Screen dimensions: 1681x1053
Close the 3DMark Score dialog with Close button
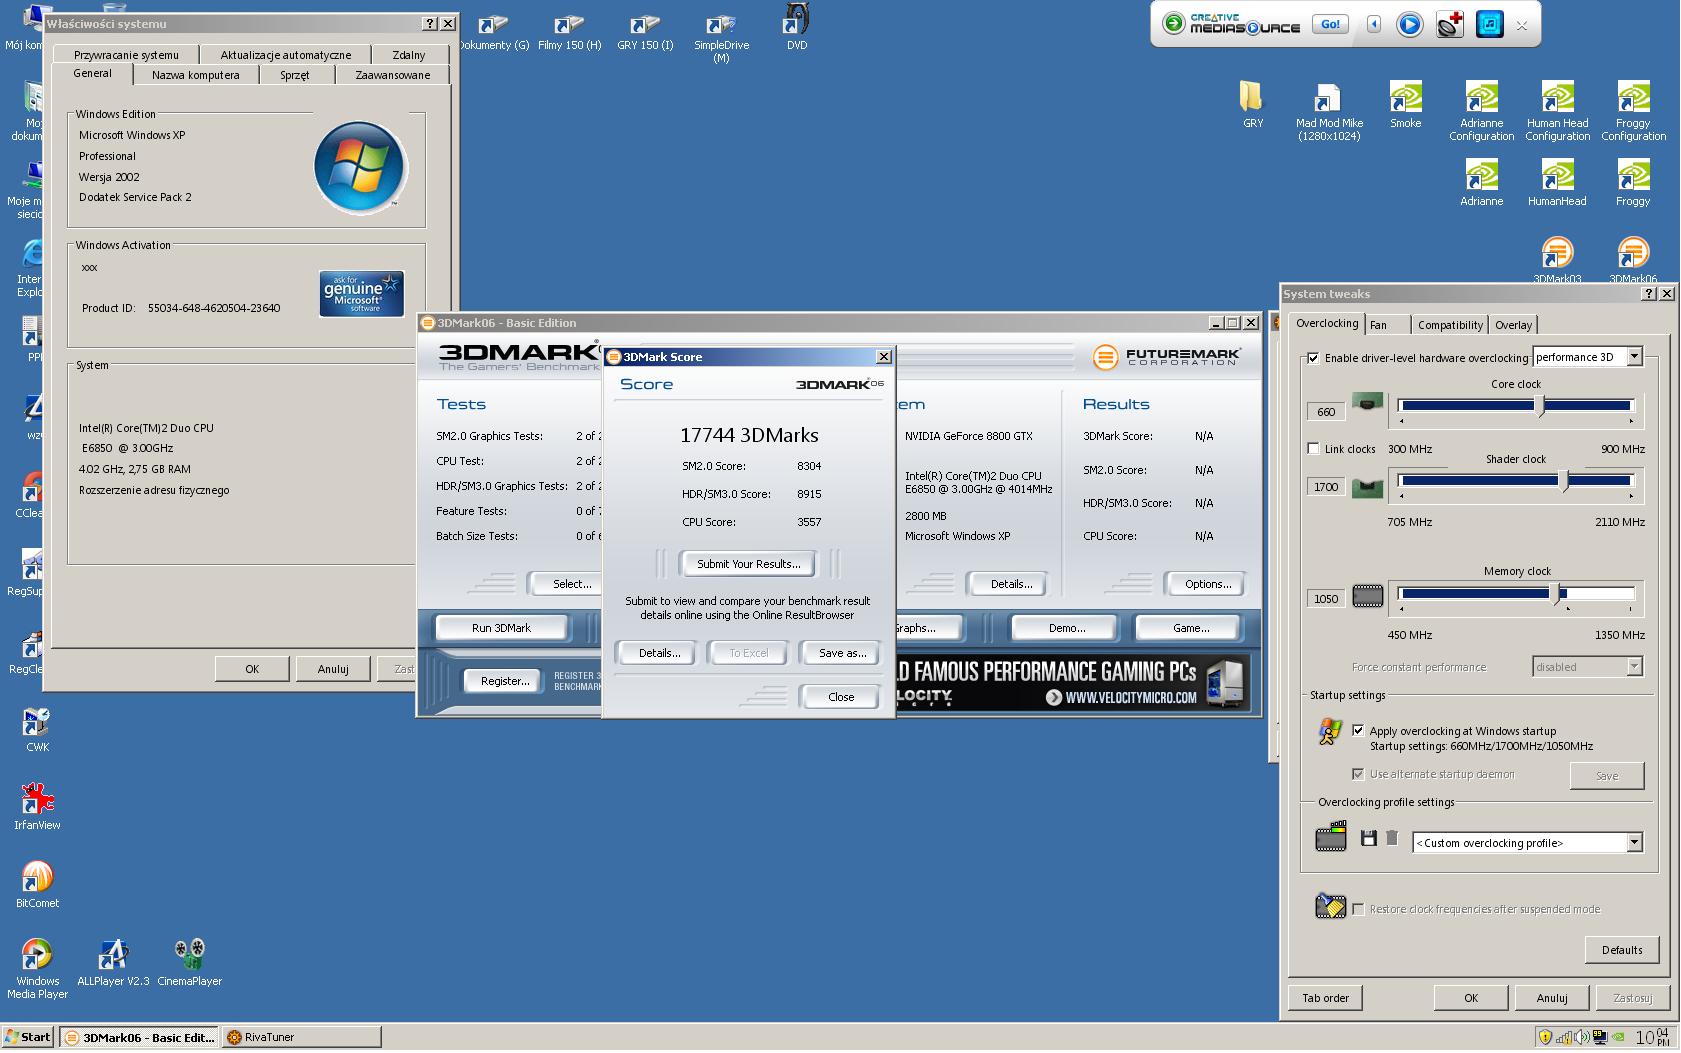click(841, 697)
